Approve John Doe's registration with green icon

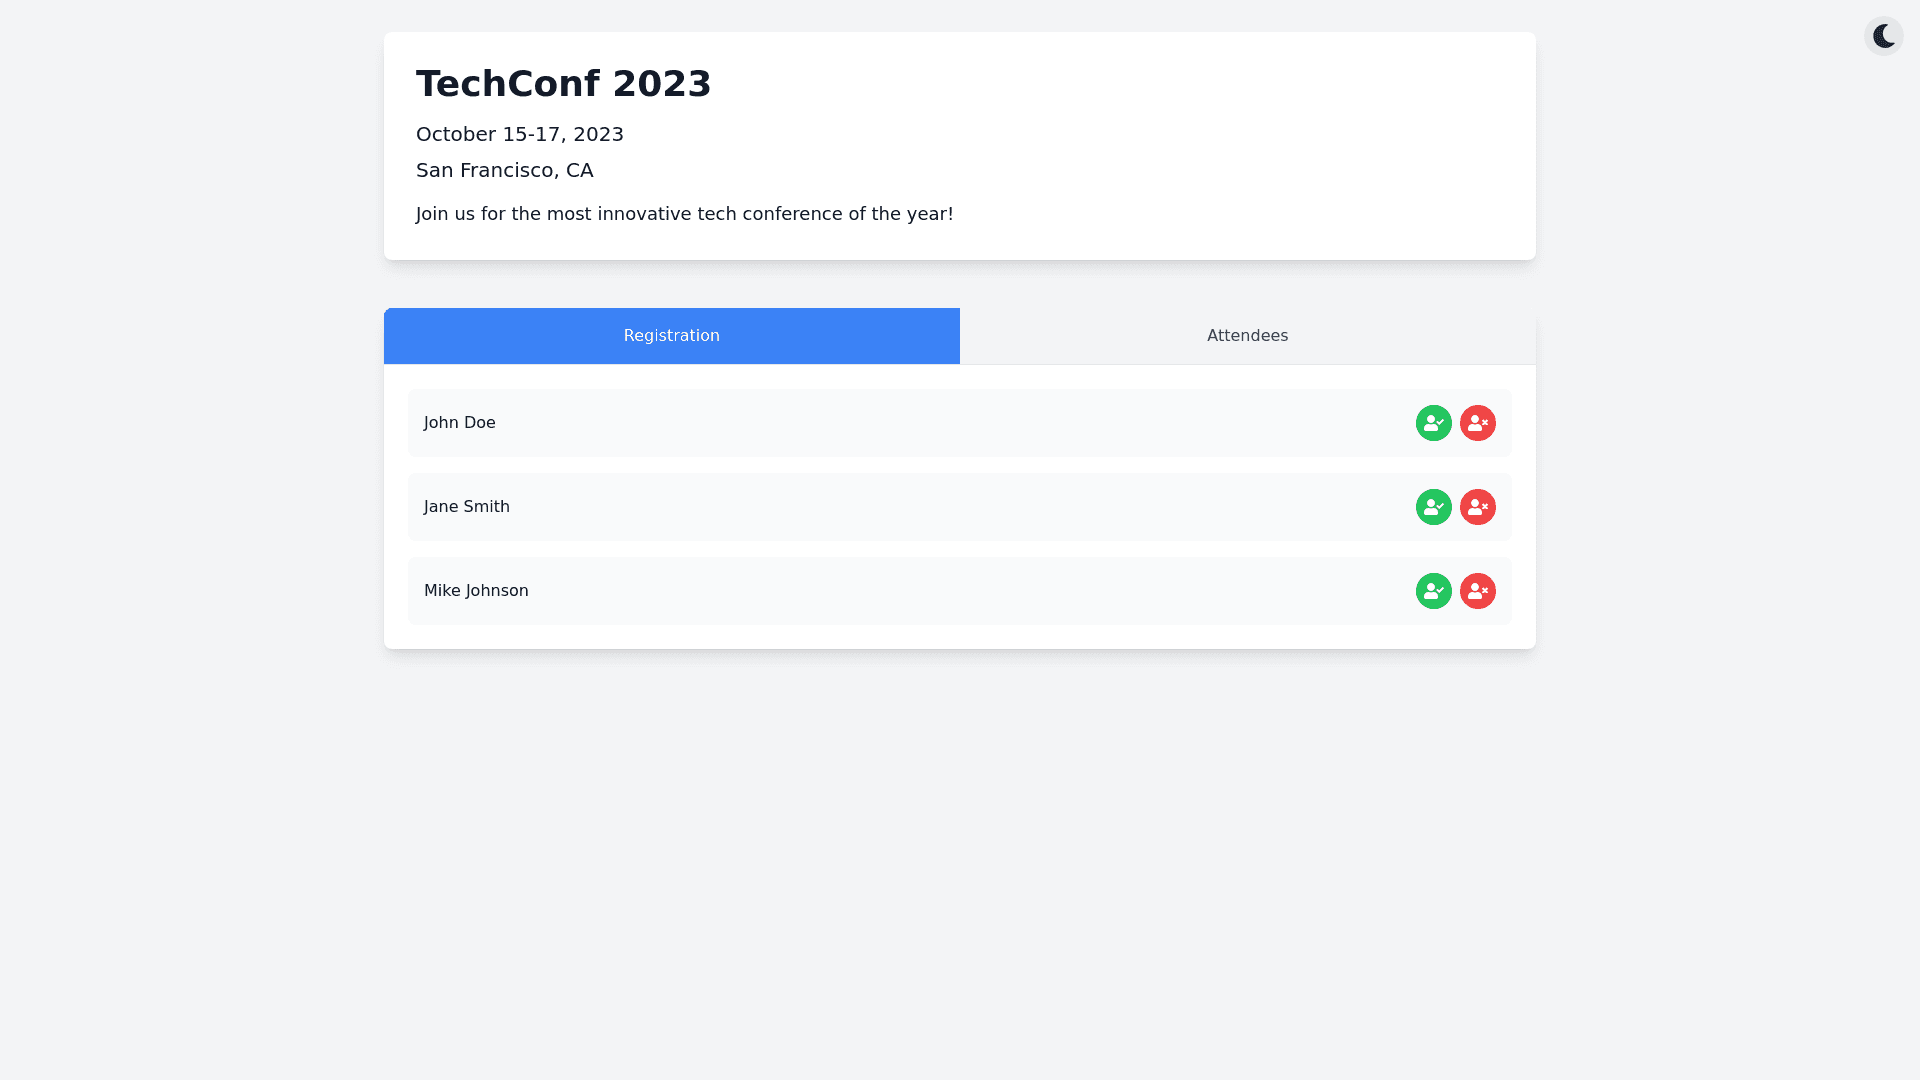(1433, 423)
